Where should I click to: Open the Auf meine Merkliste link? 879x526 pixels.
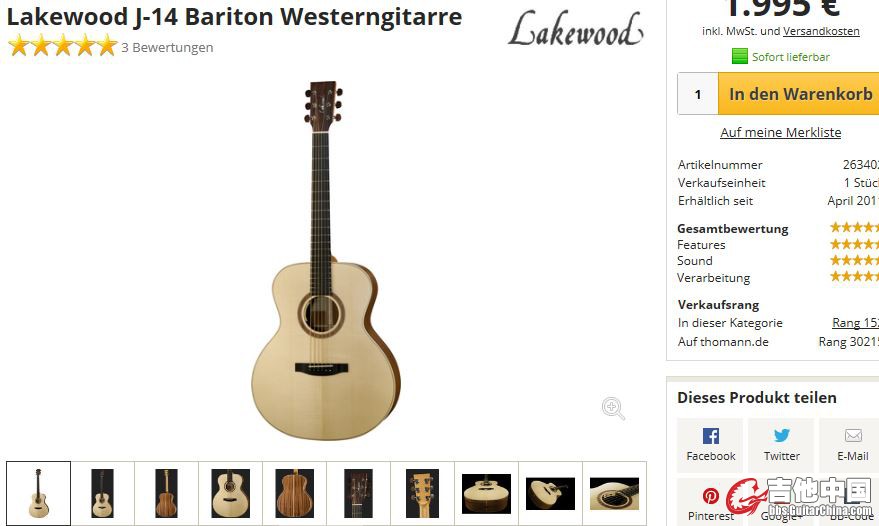(780, 132)
